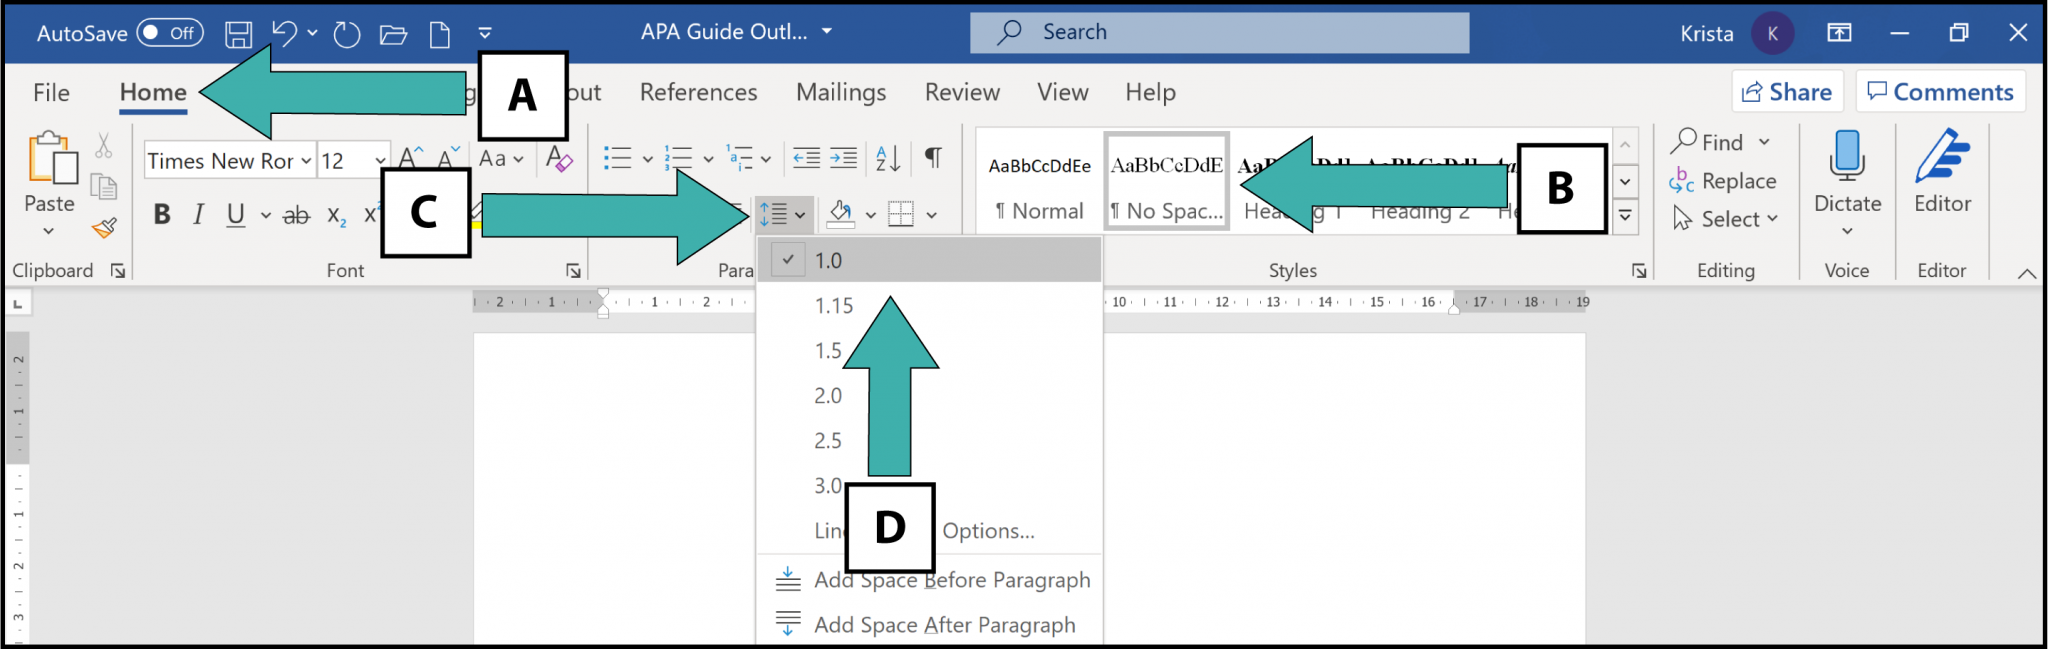Click Add Space Before Paragraph

tap(951, 578)
